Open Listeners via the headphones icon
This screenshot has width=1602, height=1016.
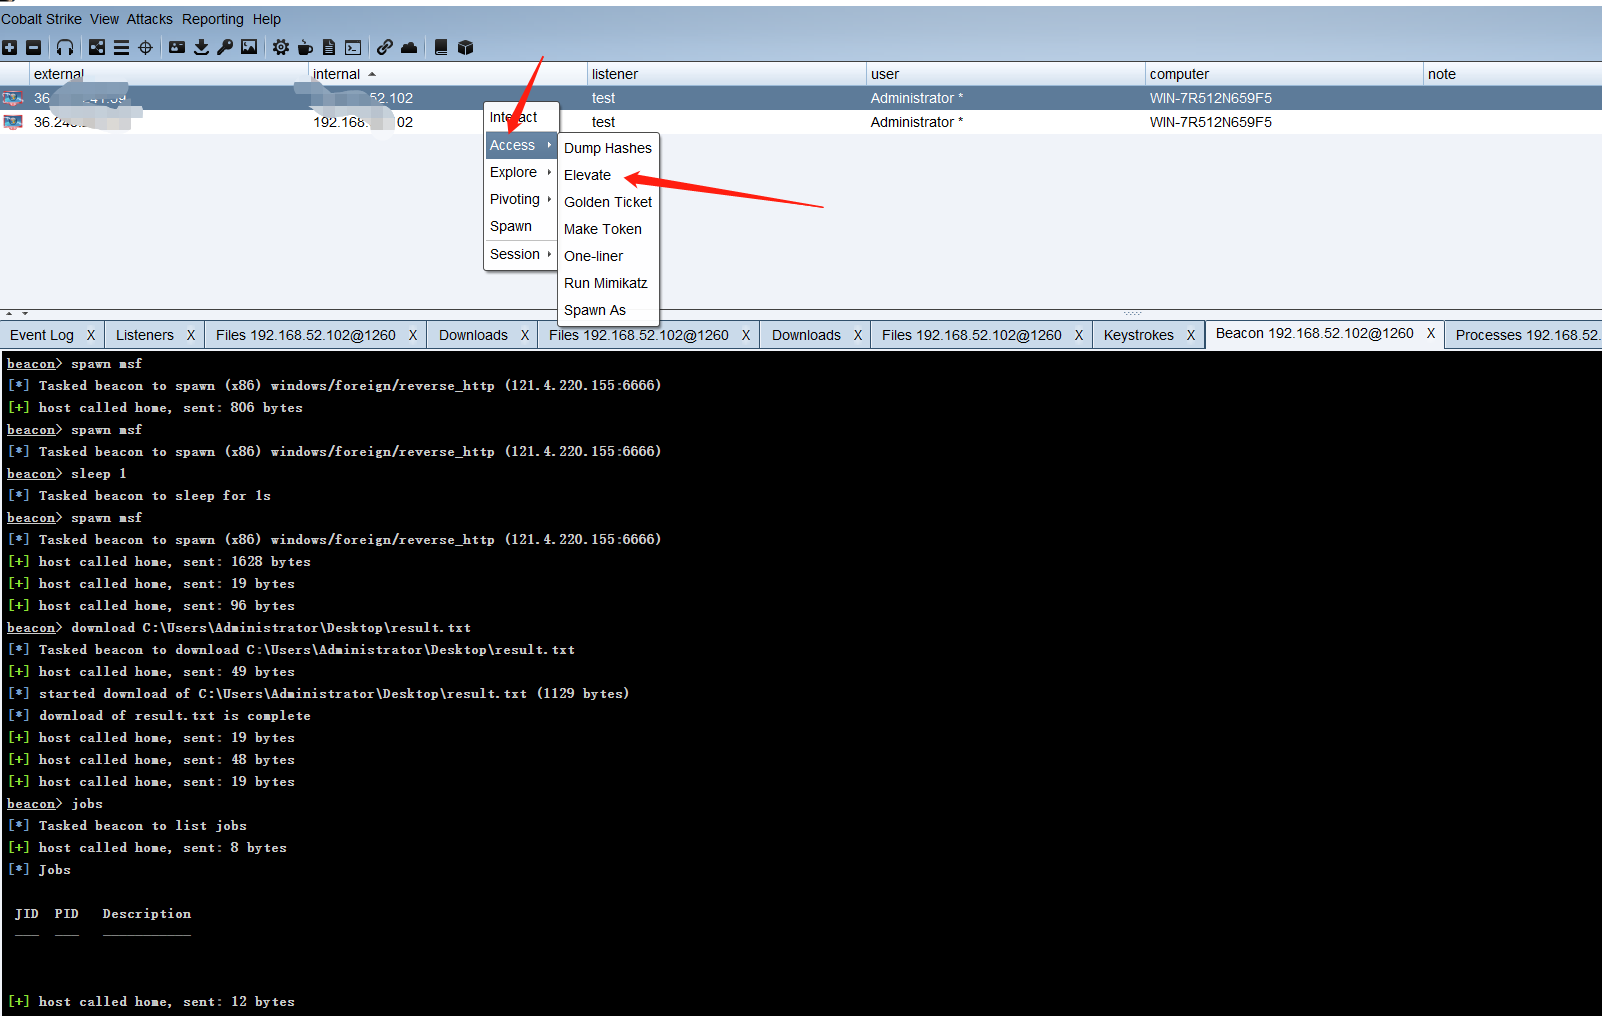(65, 47)
